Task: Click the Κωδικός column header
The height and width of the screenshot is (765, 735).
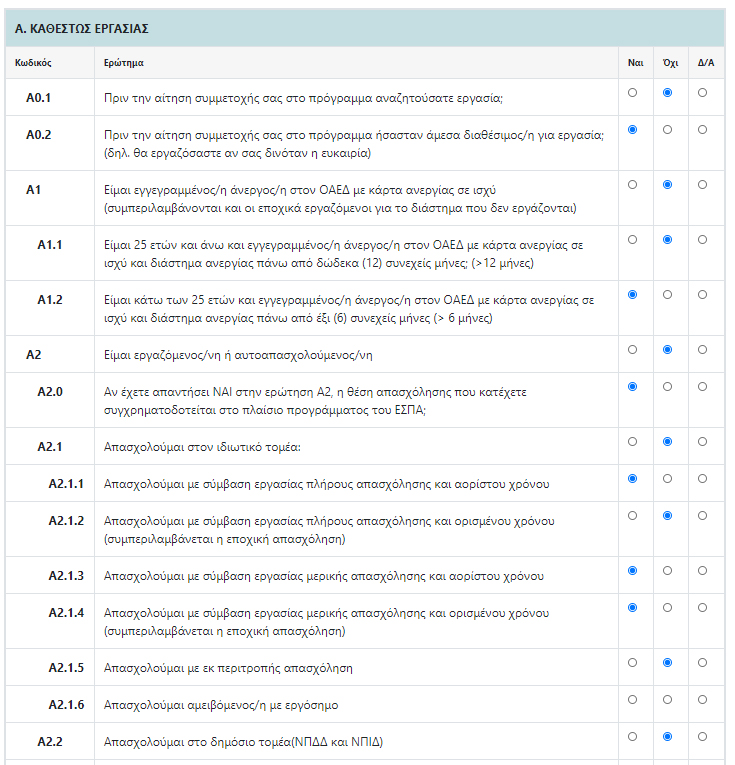Action: (x=34, y=62)
